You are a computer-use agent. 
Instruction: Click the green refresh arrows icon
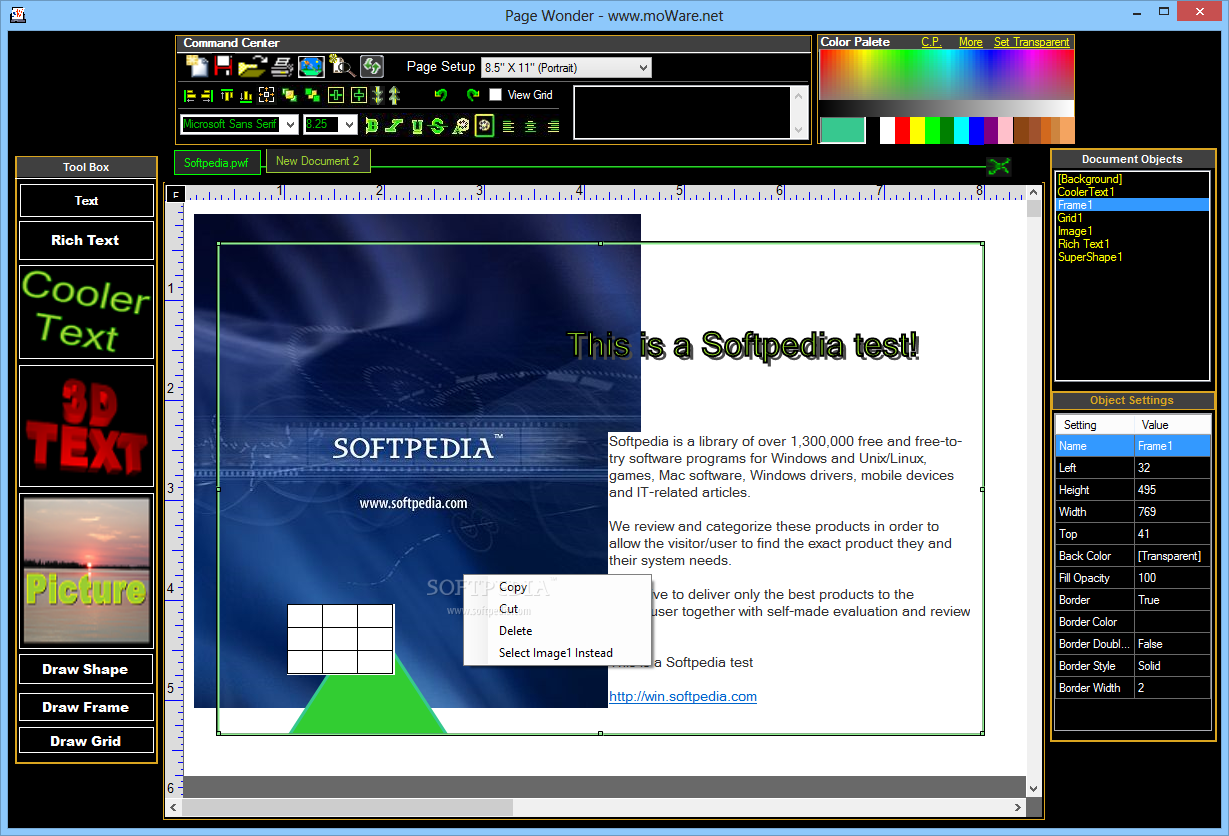point(372,67)
